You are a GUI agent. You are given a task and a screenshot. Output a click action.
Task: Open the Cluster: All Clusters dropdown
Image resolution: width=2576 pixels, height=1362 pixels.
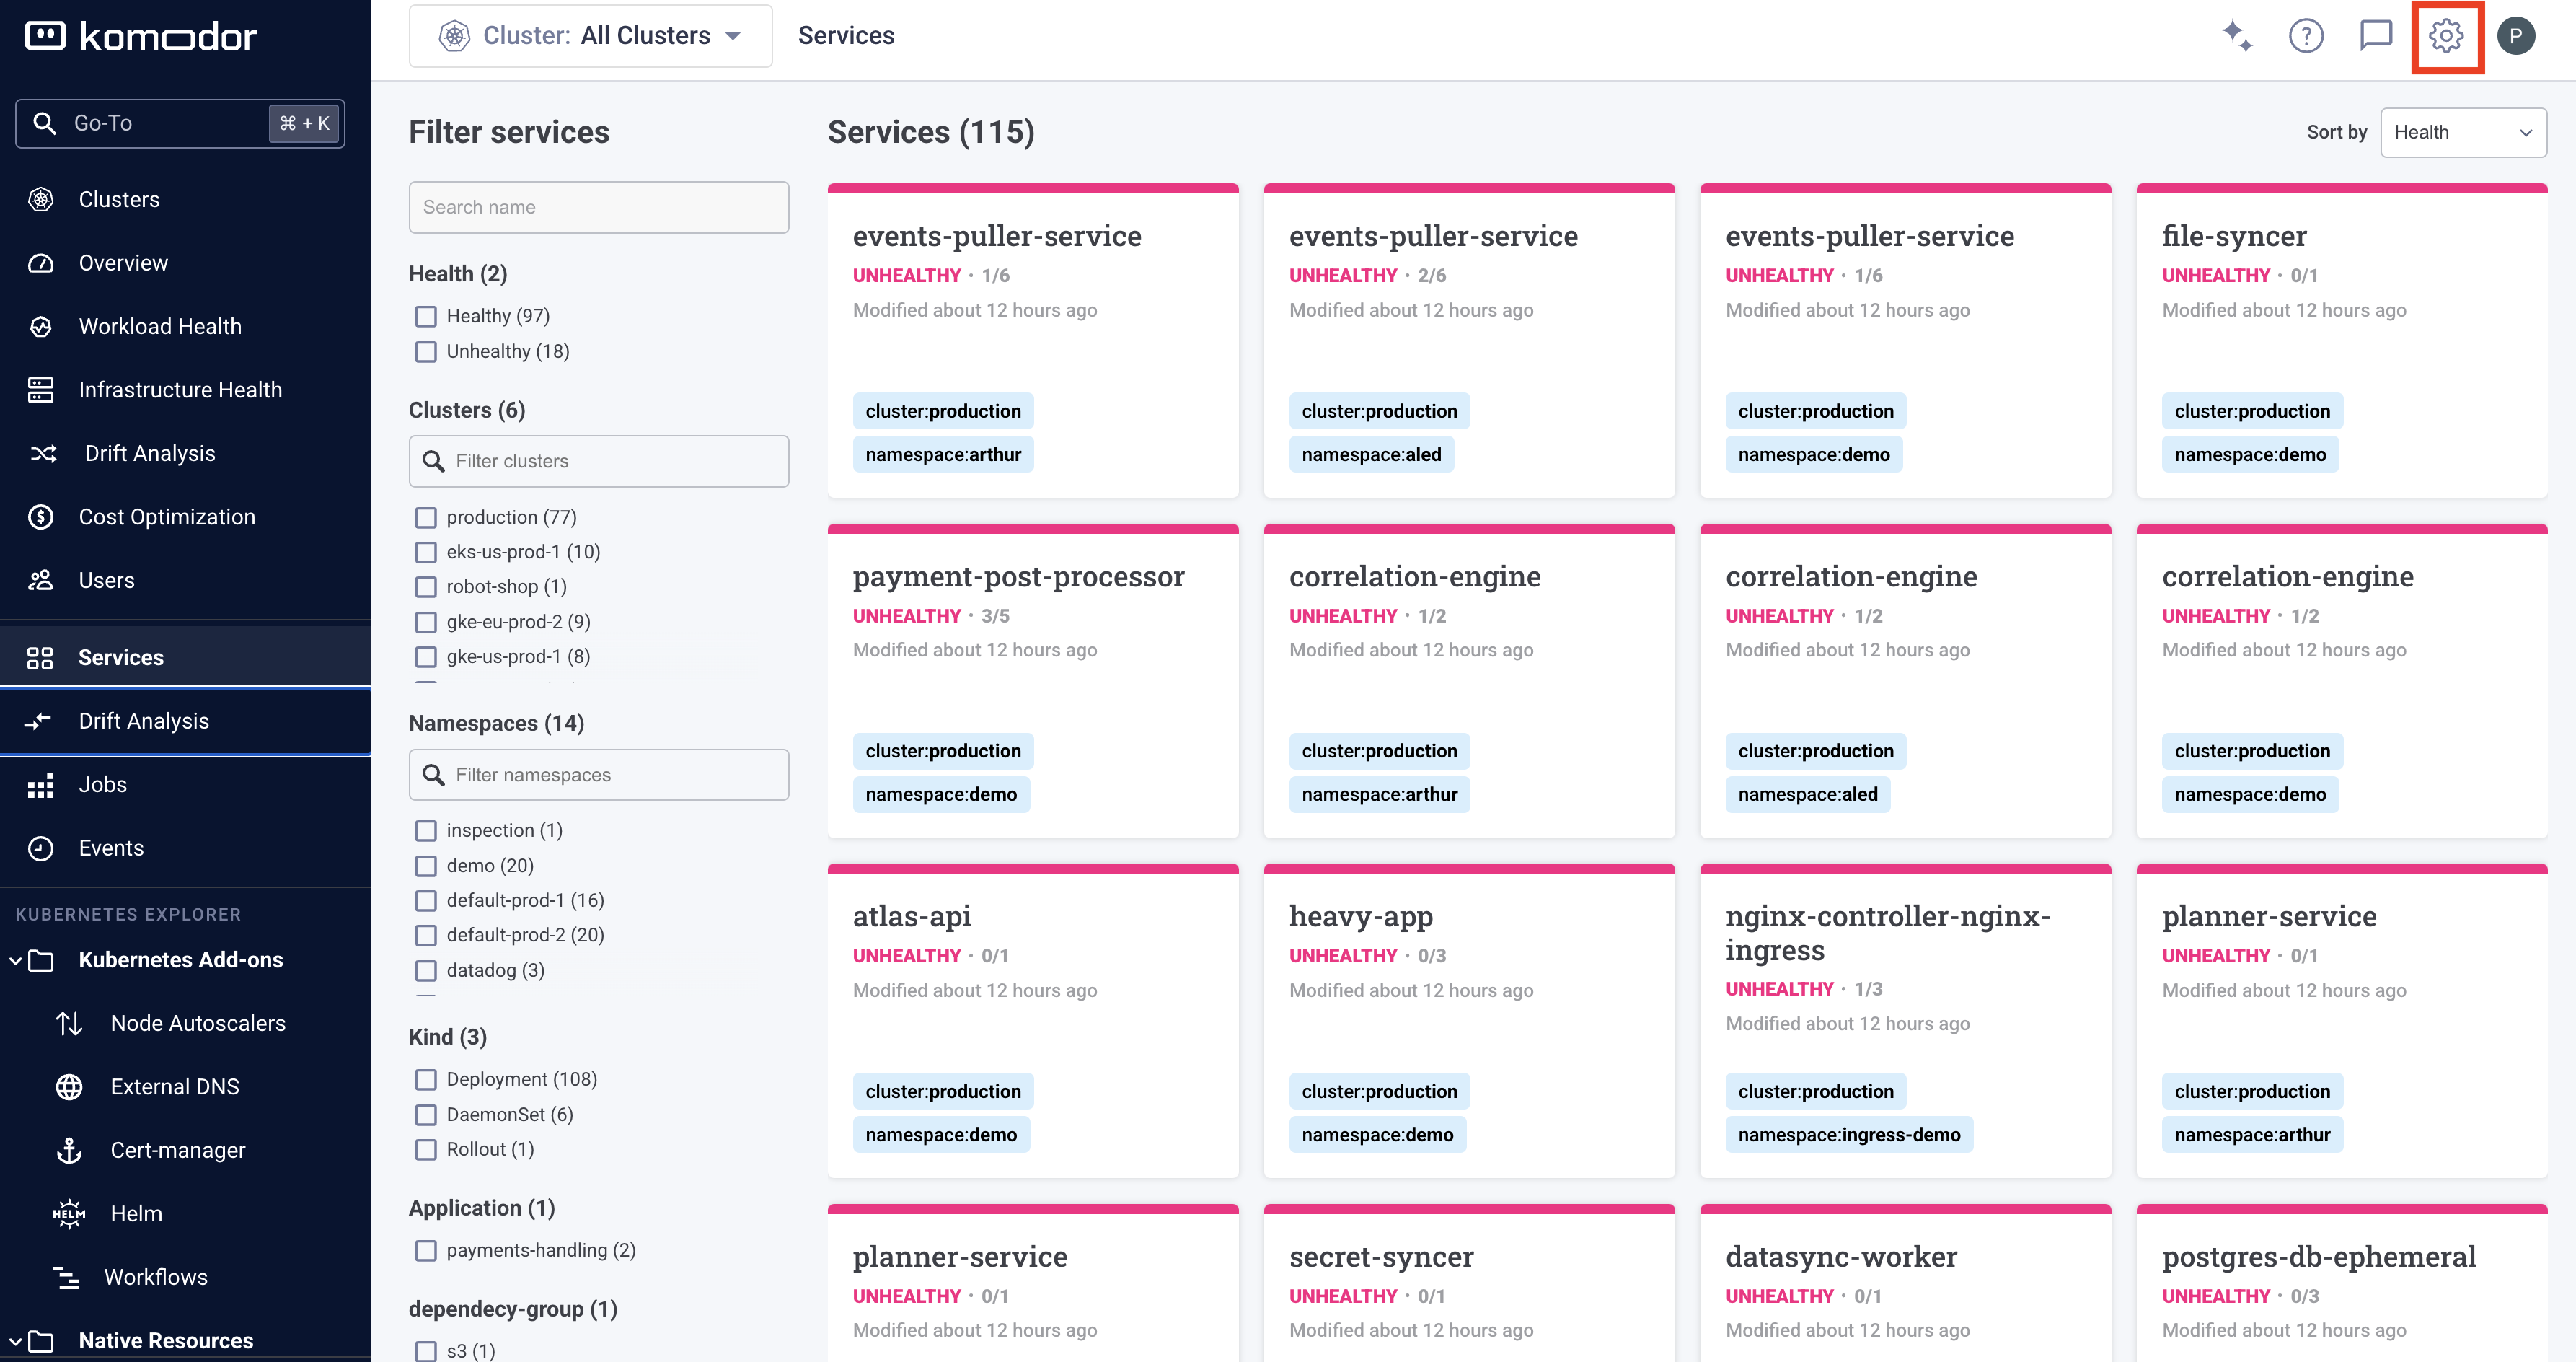590,36
